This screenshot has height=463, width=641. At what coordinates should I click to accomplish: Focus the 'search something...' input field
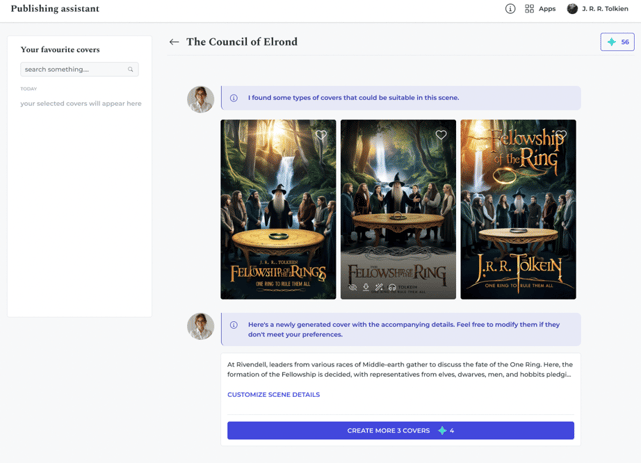[79, 69]
